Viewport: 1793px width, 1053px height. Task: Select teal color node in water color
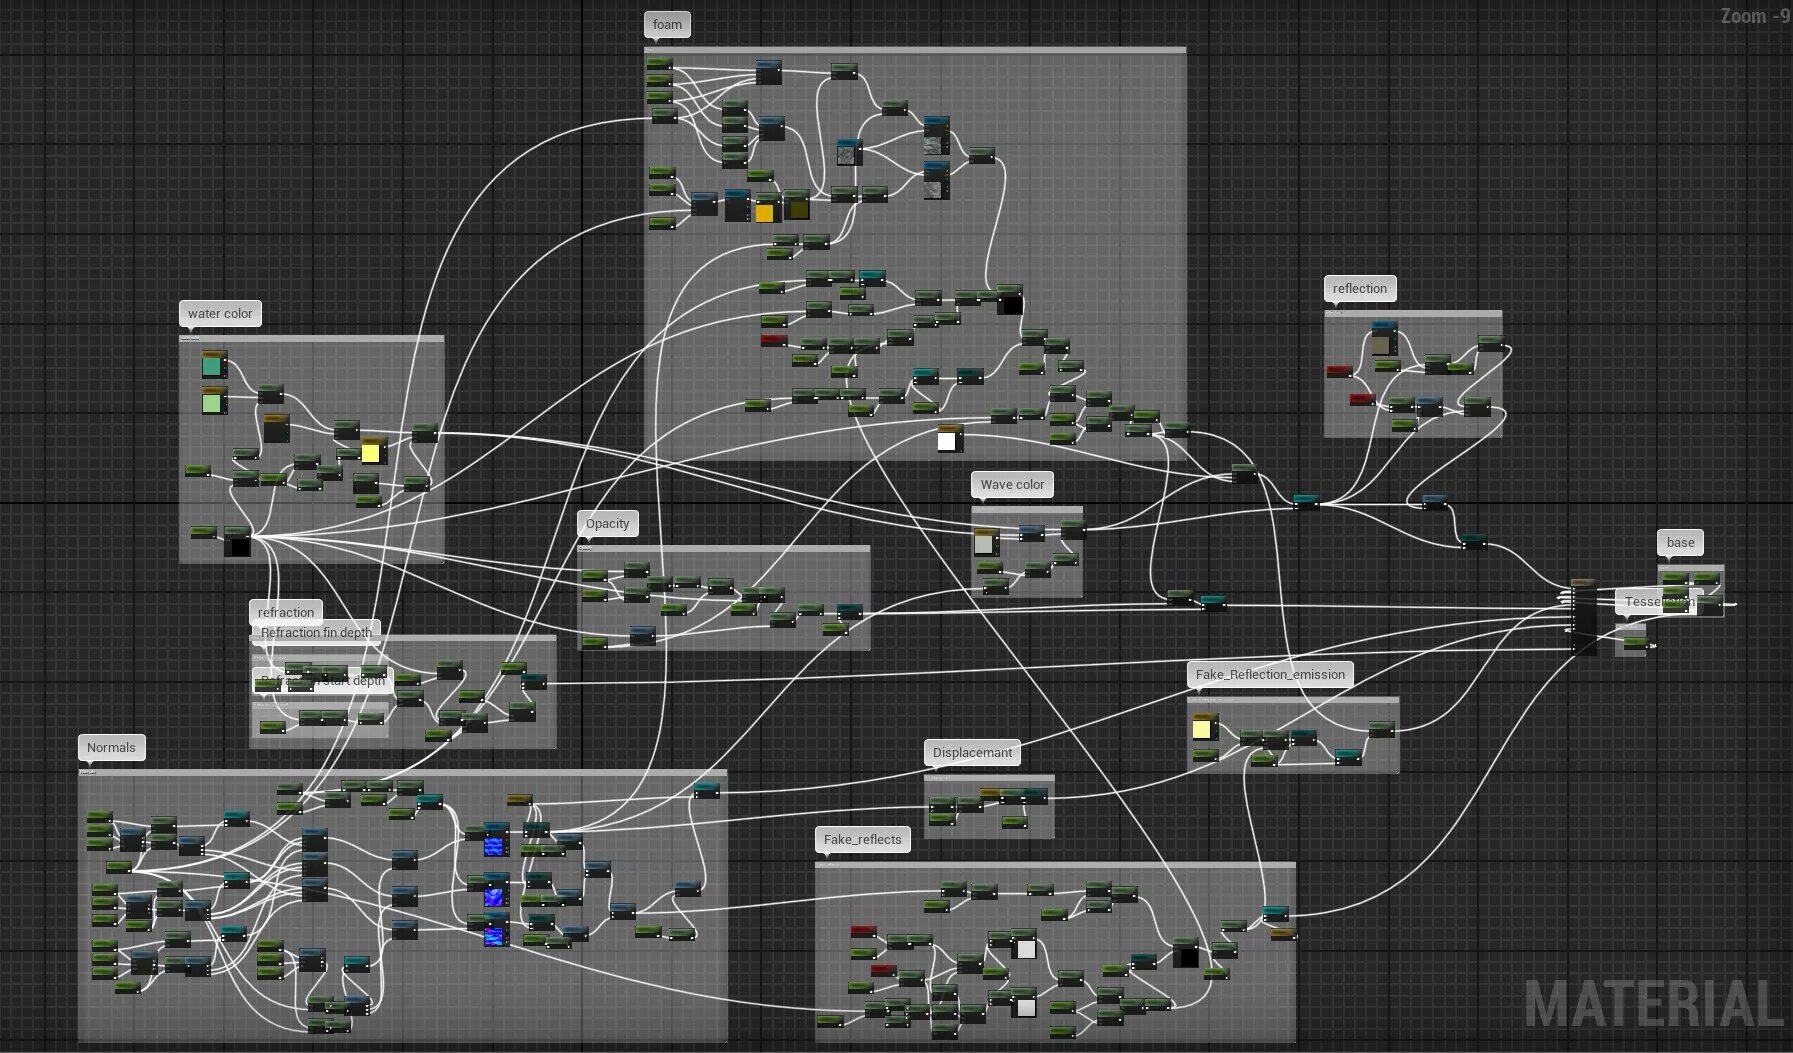click(214, 364)
